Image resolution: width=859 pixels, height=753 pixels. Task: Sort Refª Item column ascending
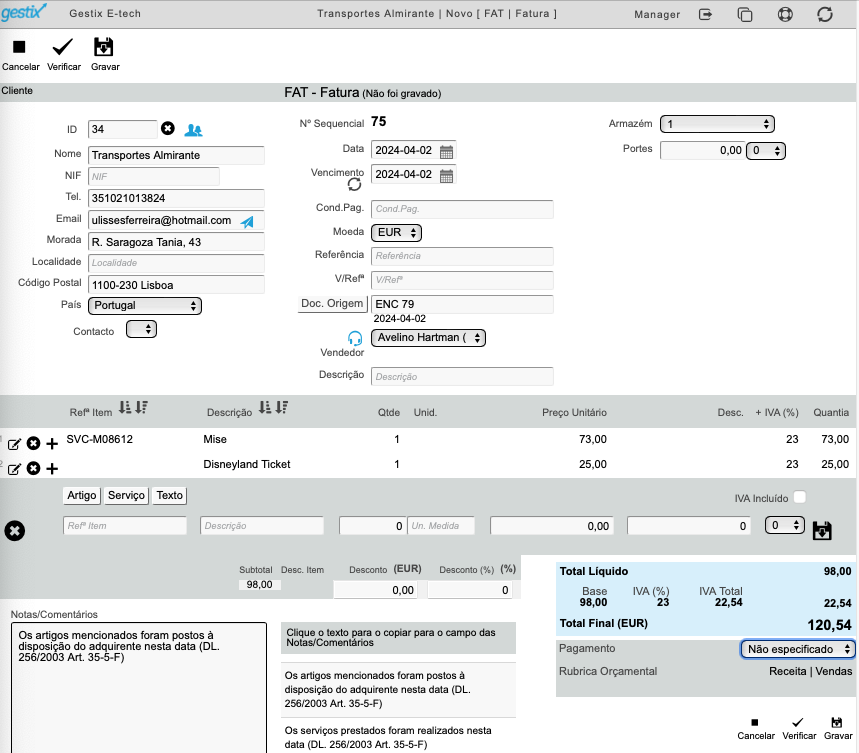[x=125, y=407]
